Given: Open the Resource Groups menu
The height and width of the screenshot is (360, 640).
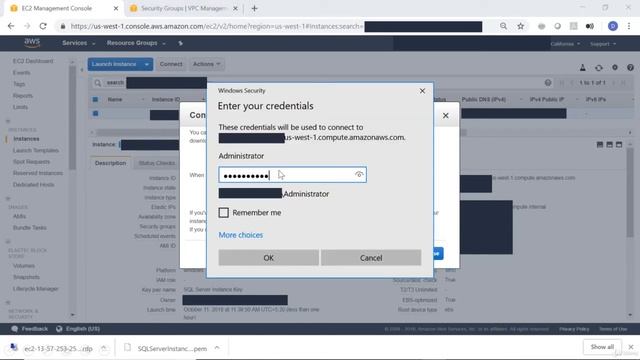Looking at the screenshot, I should pos(136,43).
